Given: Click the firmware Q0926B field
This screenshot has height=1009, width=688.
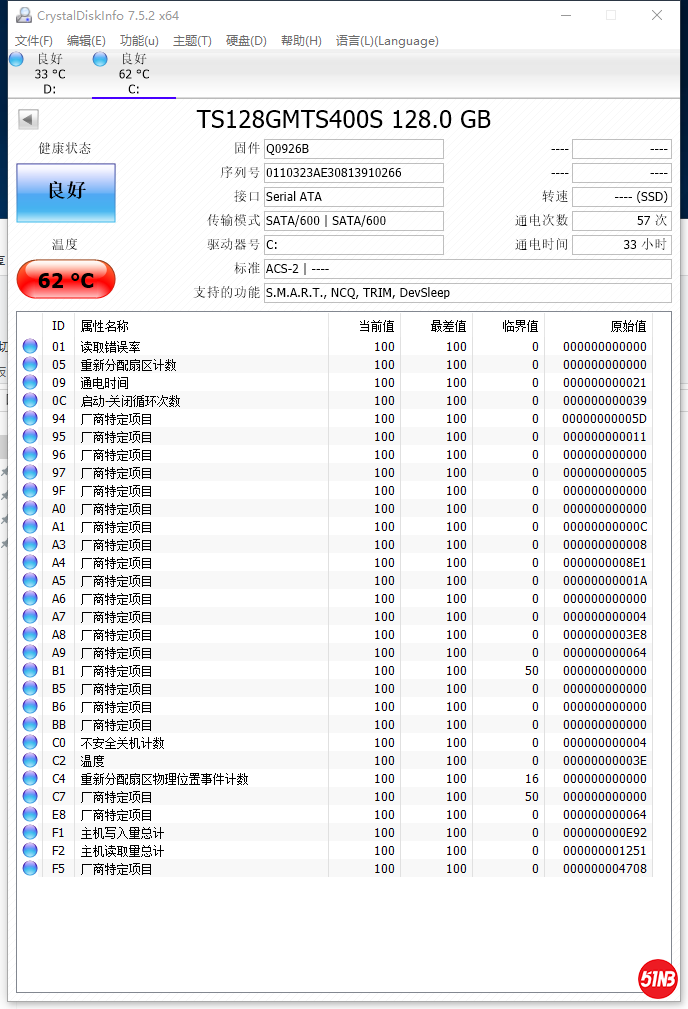Looking at the screenshot, I should [353, 149].
